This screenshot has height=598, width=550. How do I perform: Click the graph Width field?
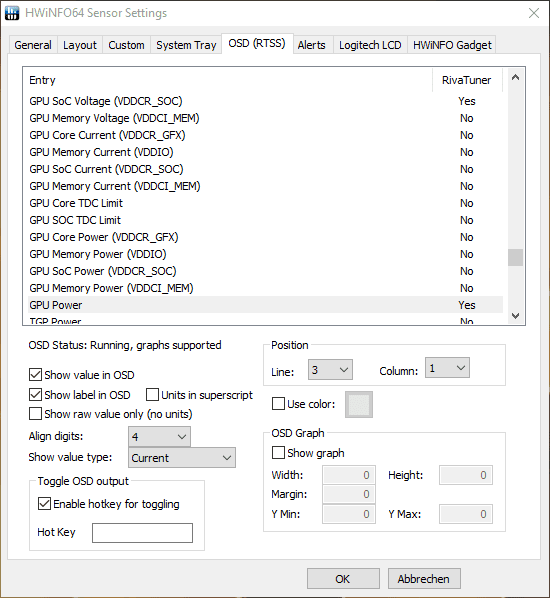click(x=349, y=475)
